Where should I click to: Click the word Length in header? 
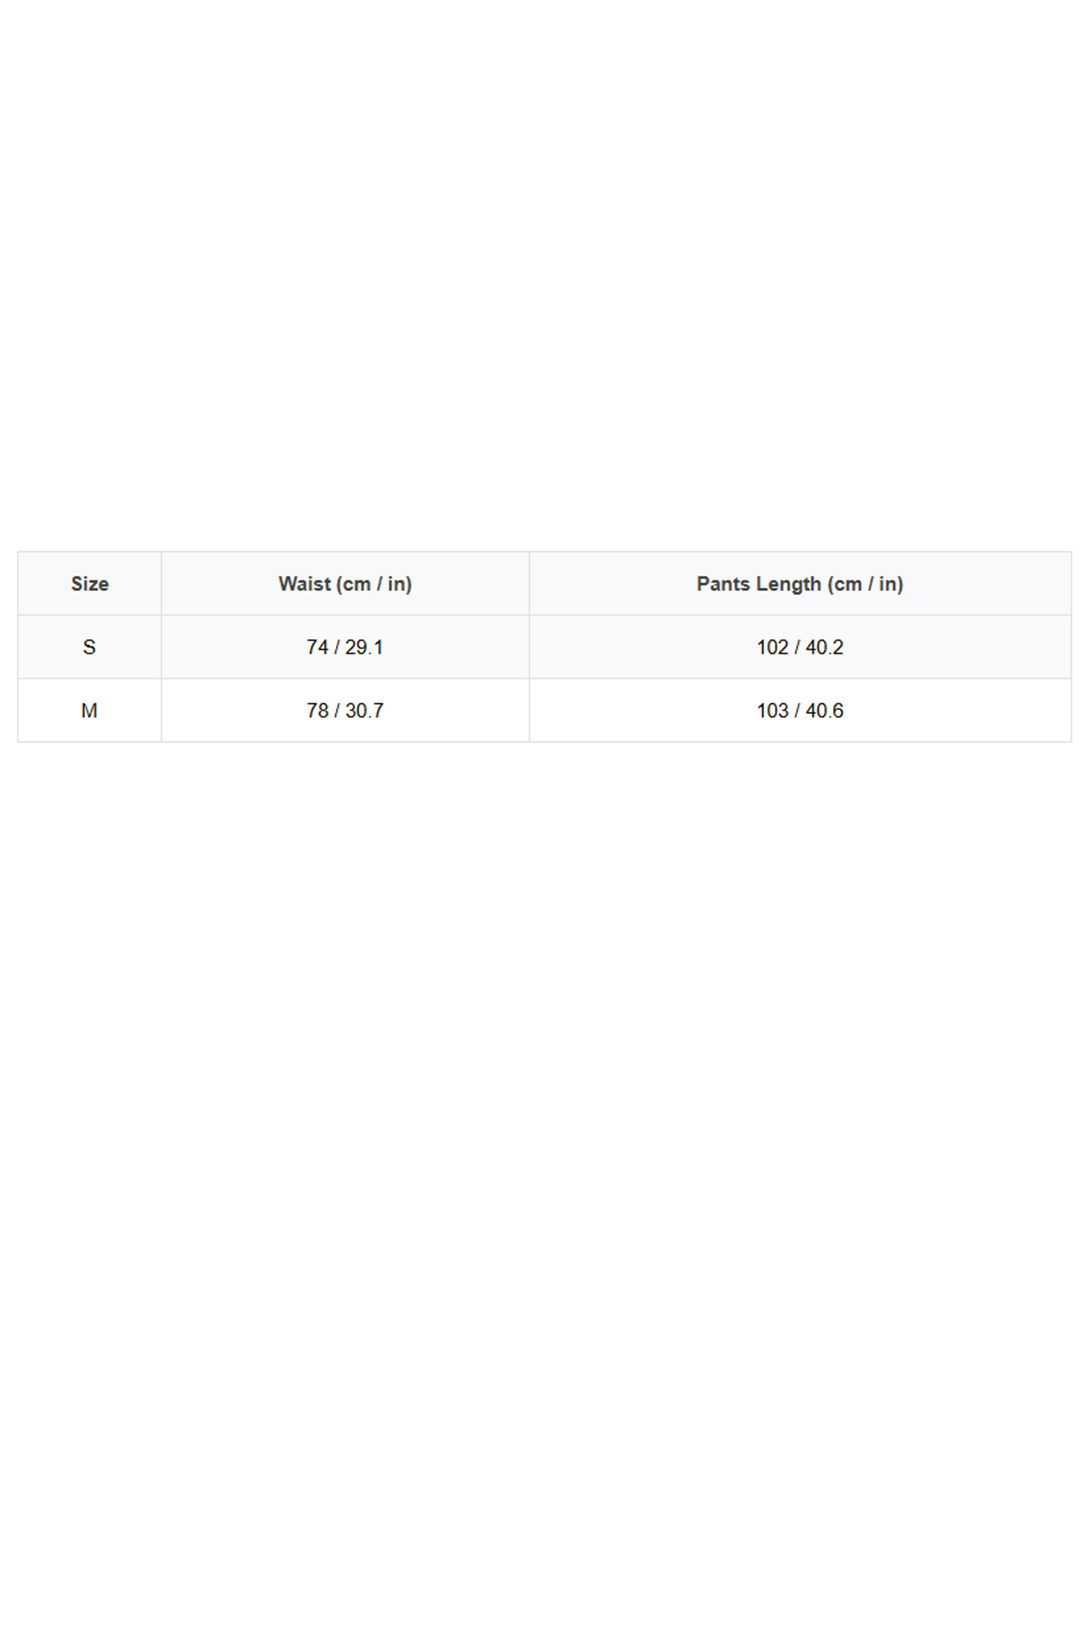click(788, 584)
